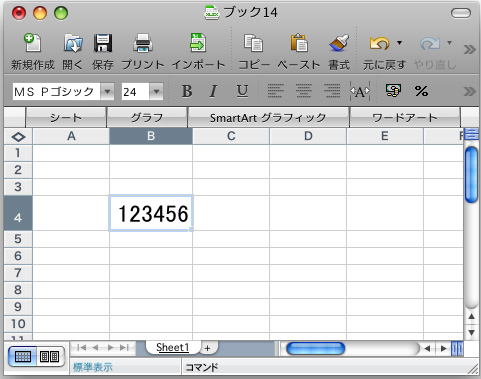
Task: Select the 書式 format painter brush
Action: coord(339,43)
